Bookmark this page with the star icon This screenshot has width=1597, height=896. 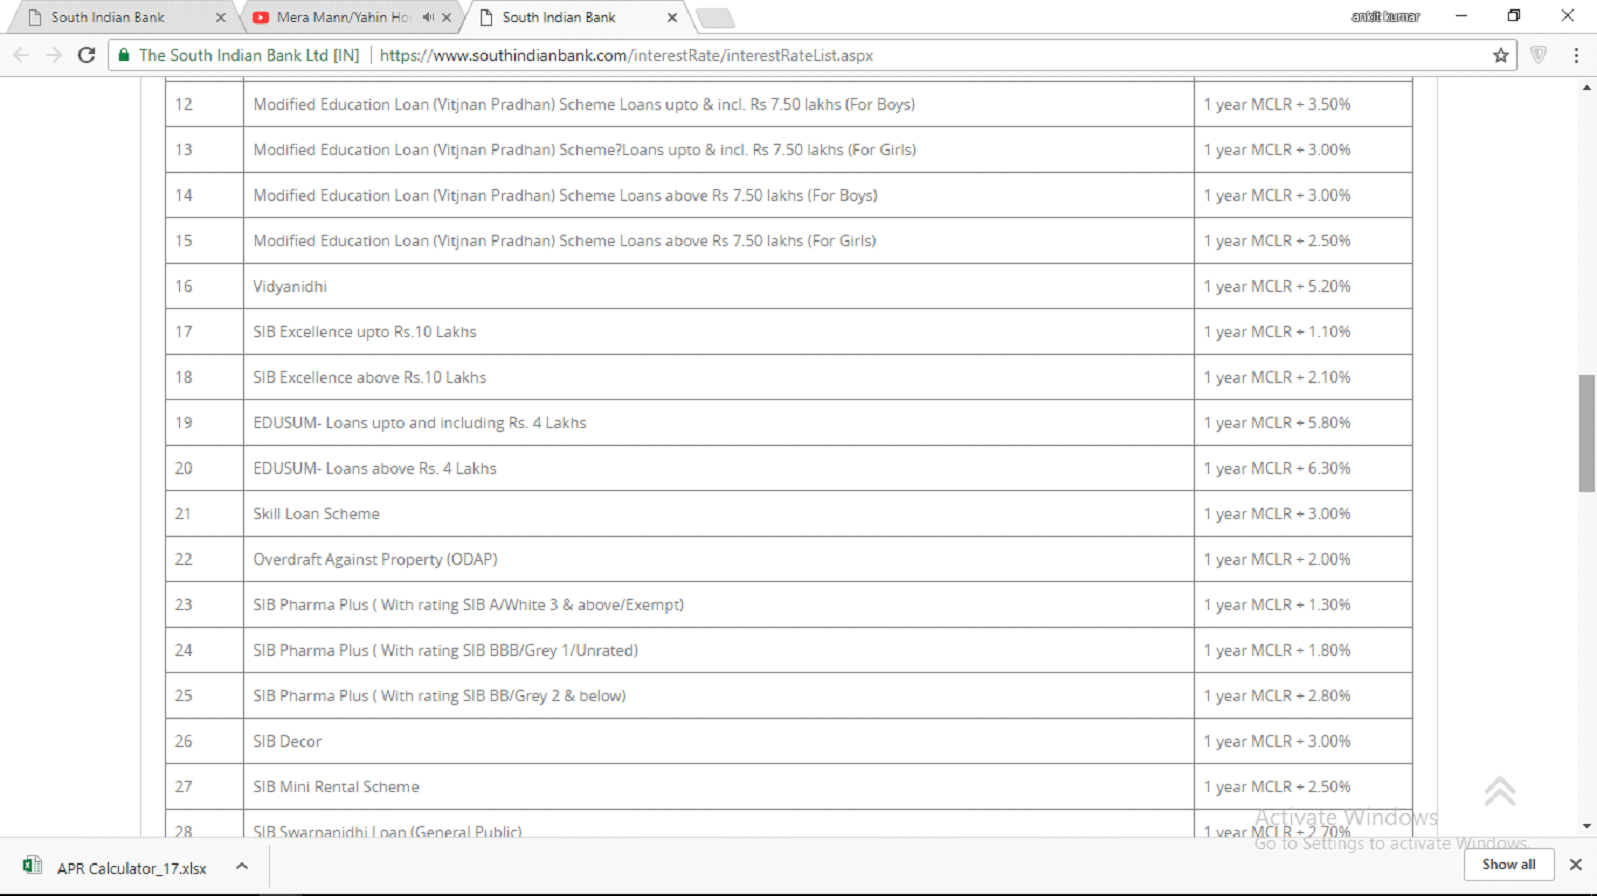(x=1500, y=56)
